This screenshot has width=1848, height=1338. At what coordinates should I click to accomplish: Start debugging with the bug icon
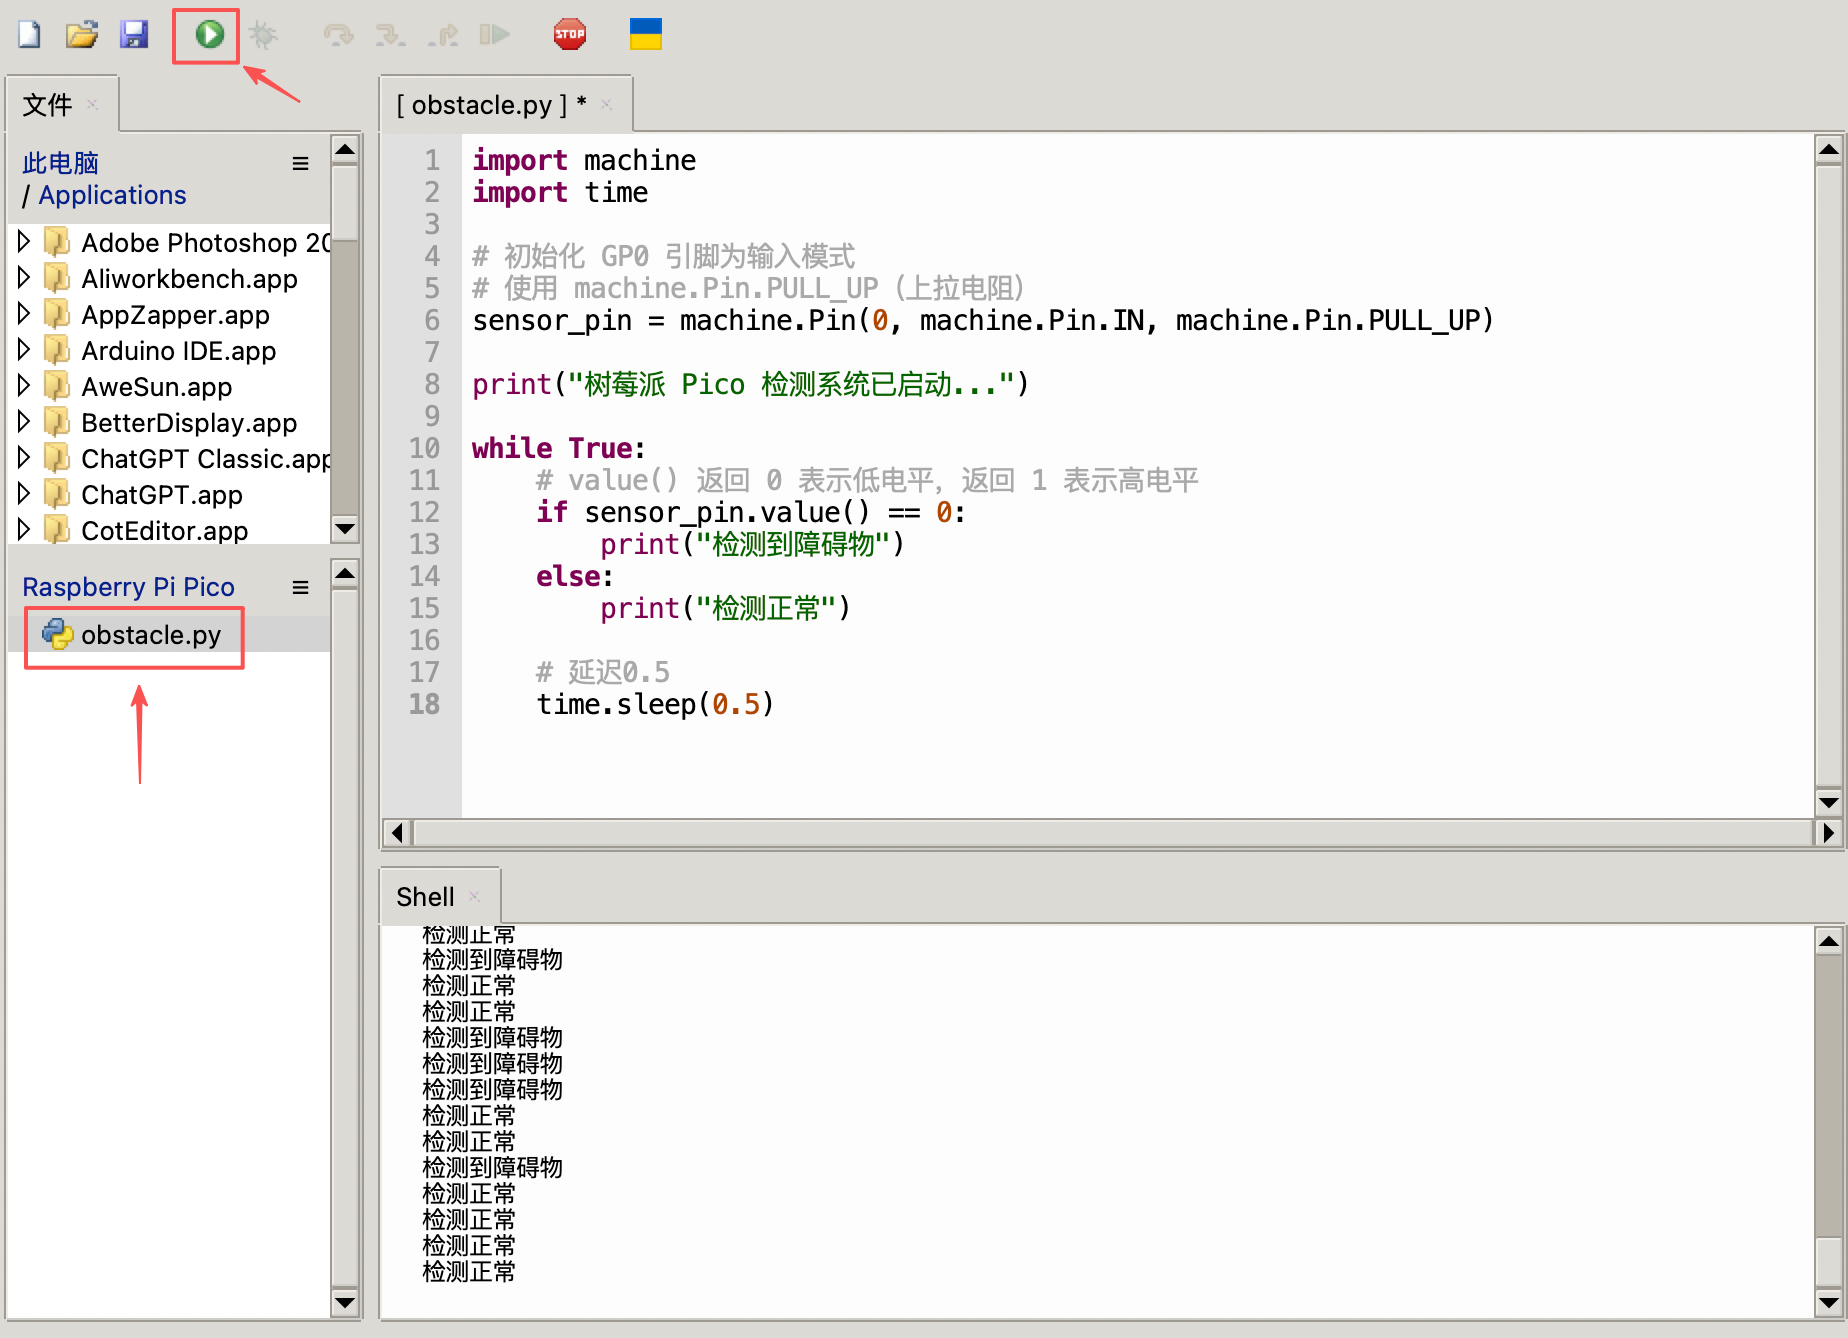click(x=262, y=35)
